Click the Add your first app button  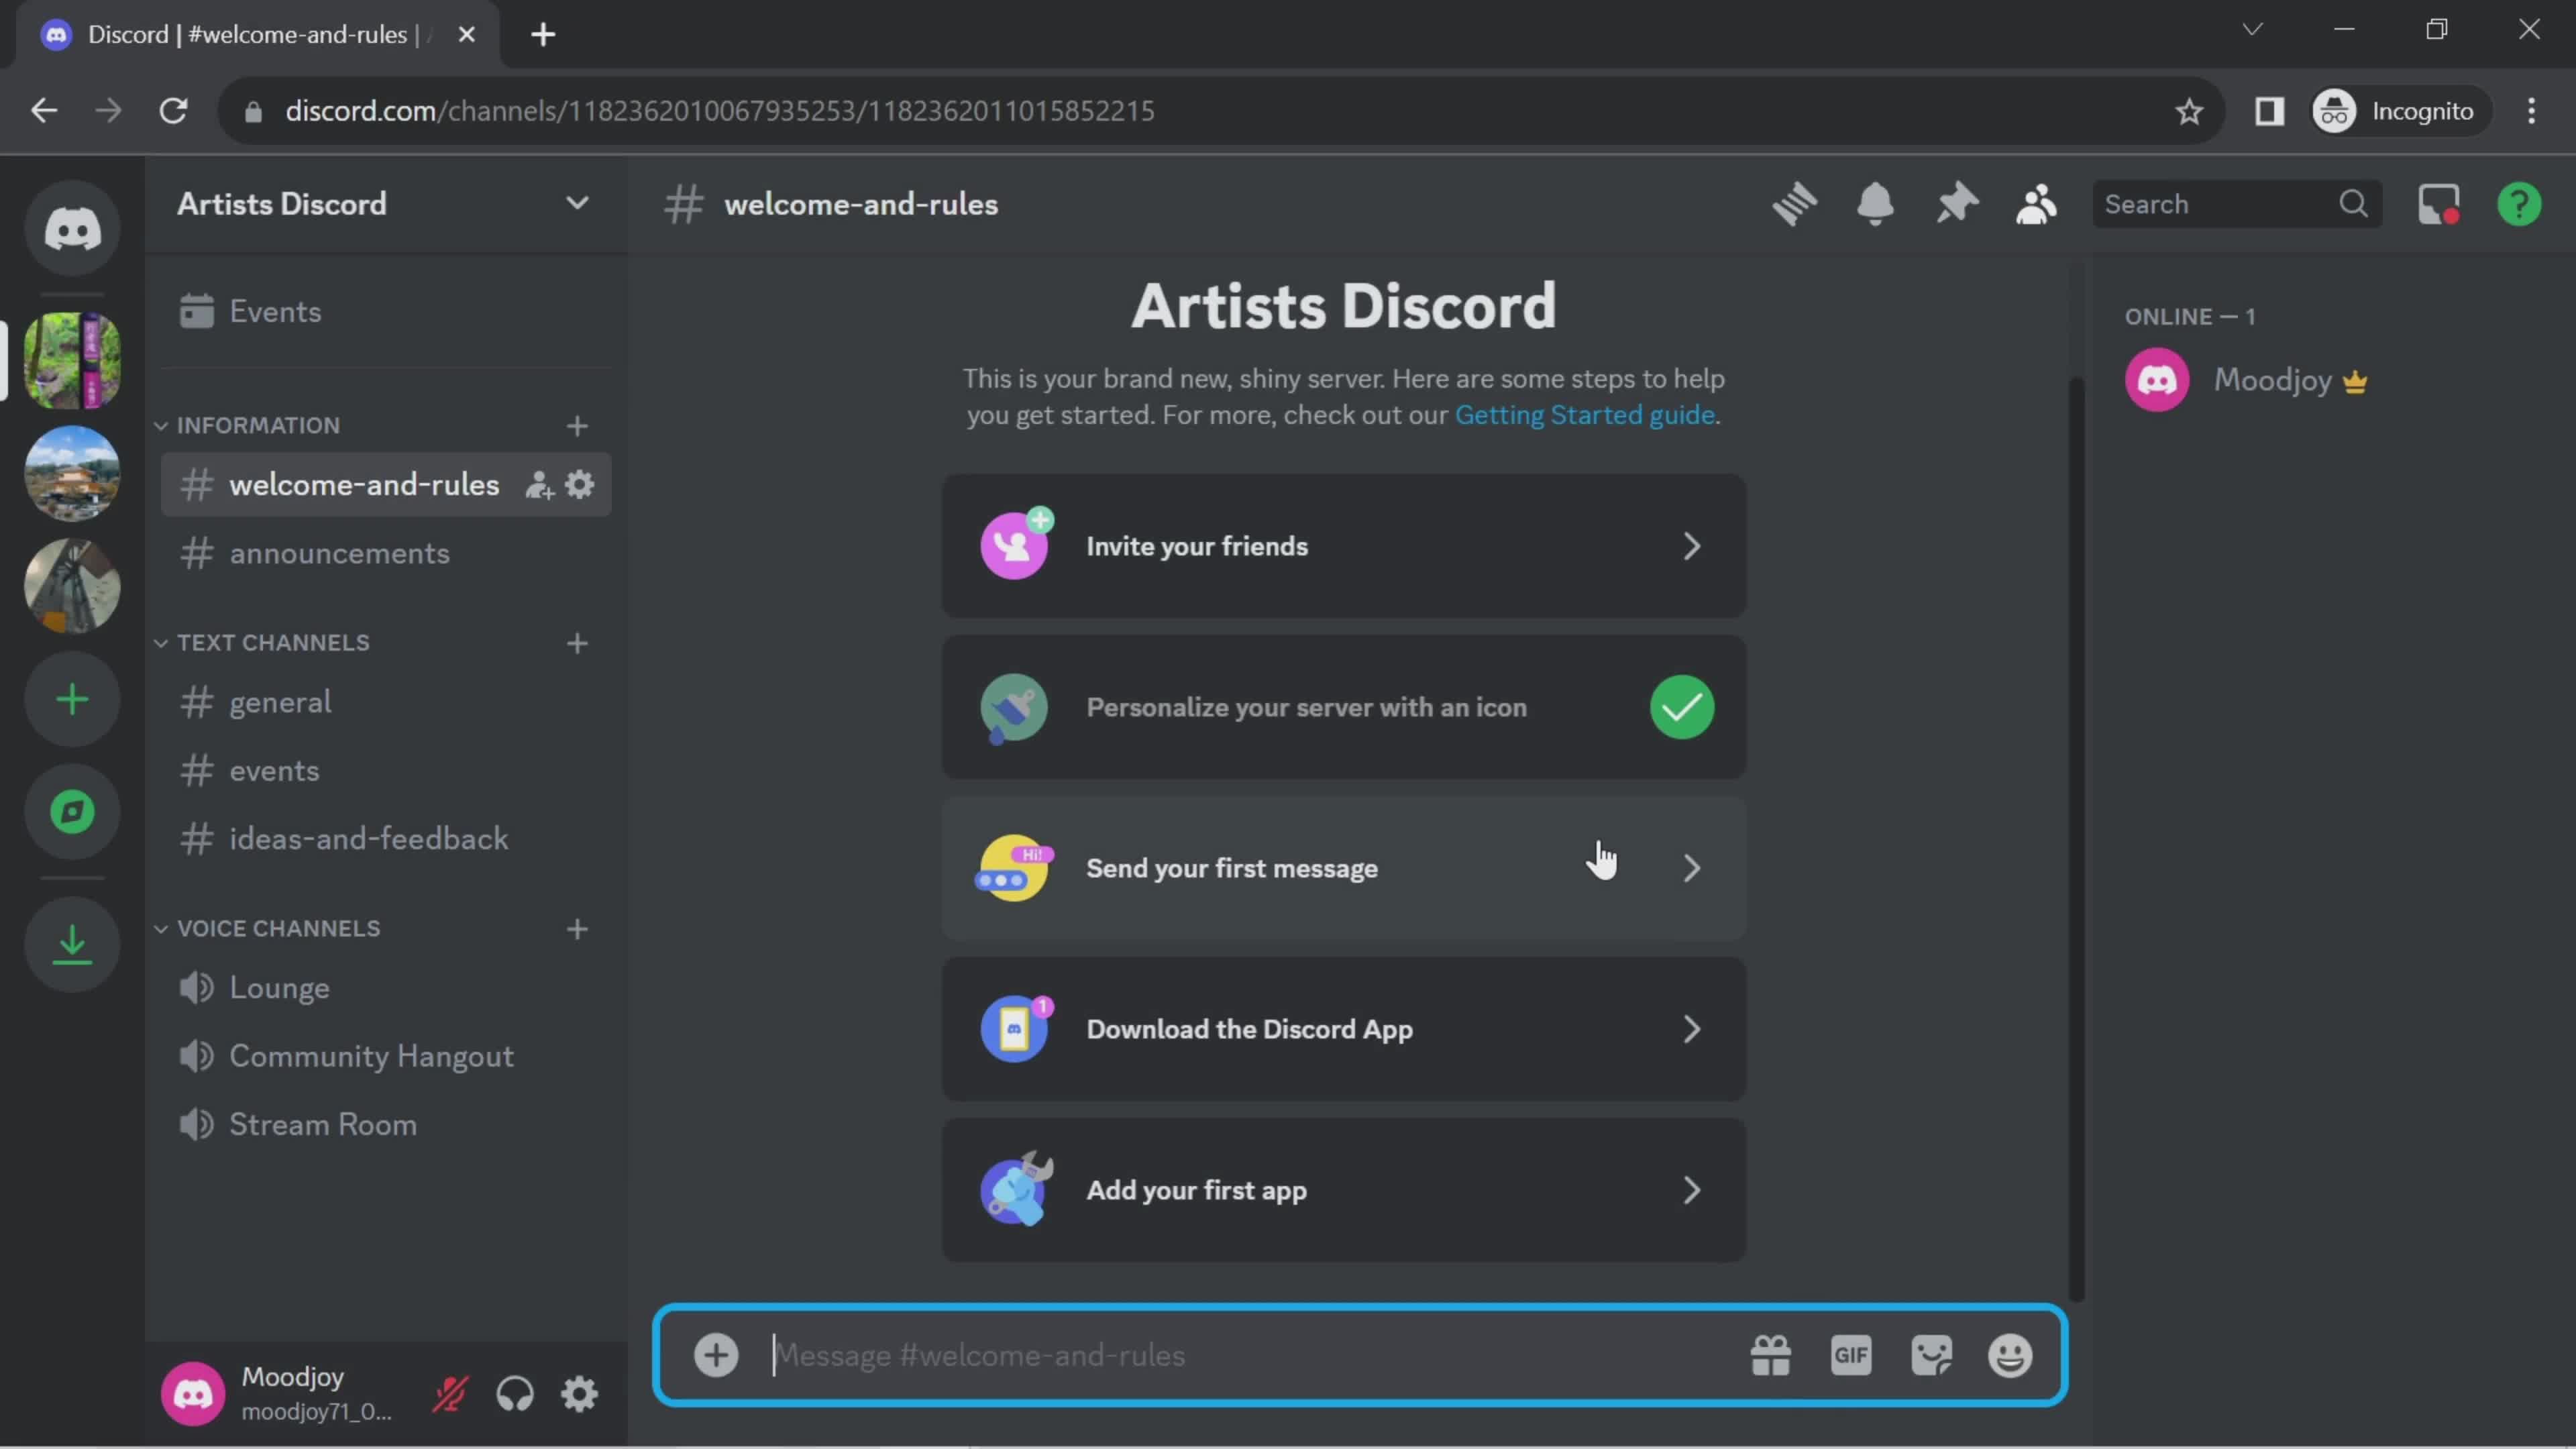click(1343, 1187)
